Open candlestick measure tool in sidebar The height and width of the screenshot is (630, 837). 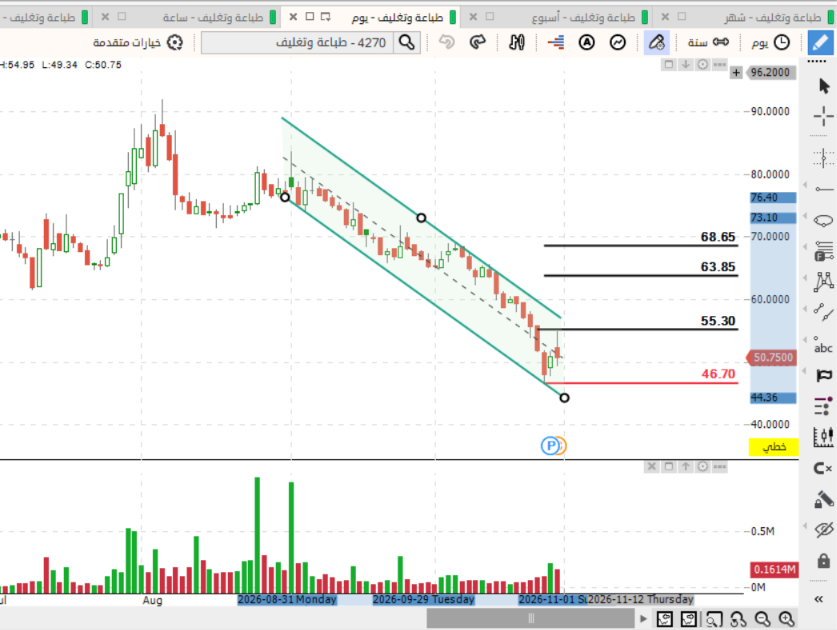pos(824,437)
